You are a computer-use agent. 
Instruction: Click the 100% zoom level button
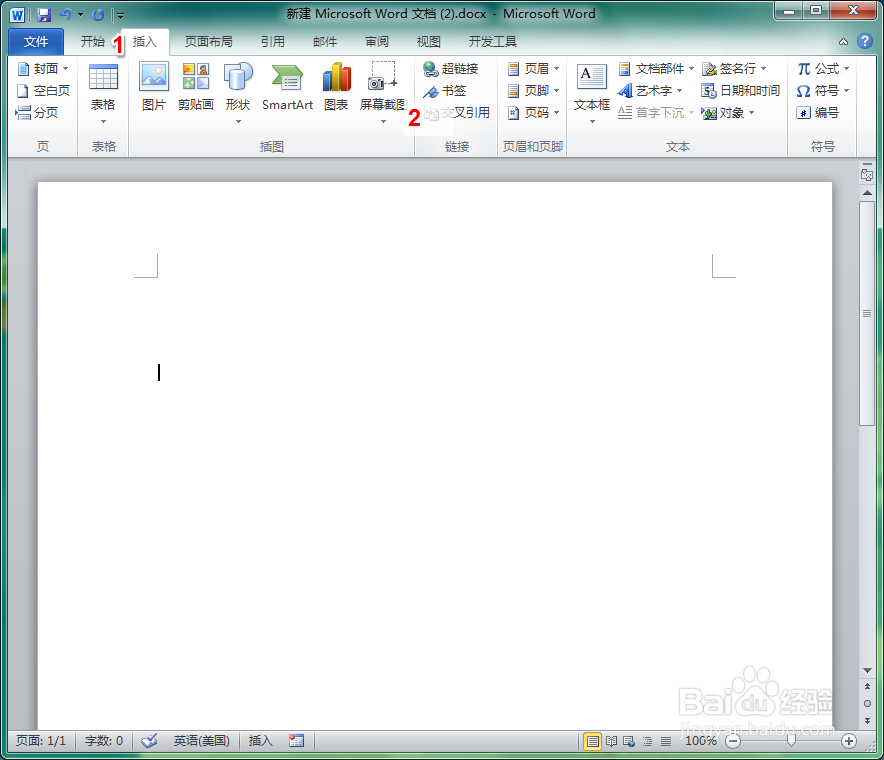coord(700,741)
